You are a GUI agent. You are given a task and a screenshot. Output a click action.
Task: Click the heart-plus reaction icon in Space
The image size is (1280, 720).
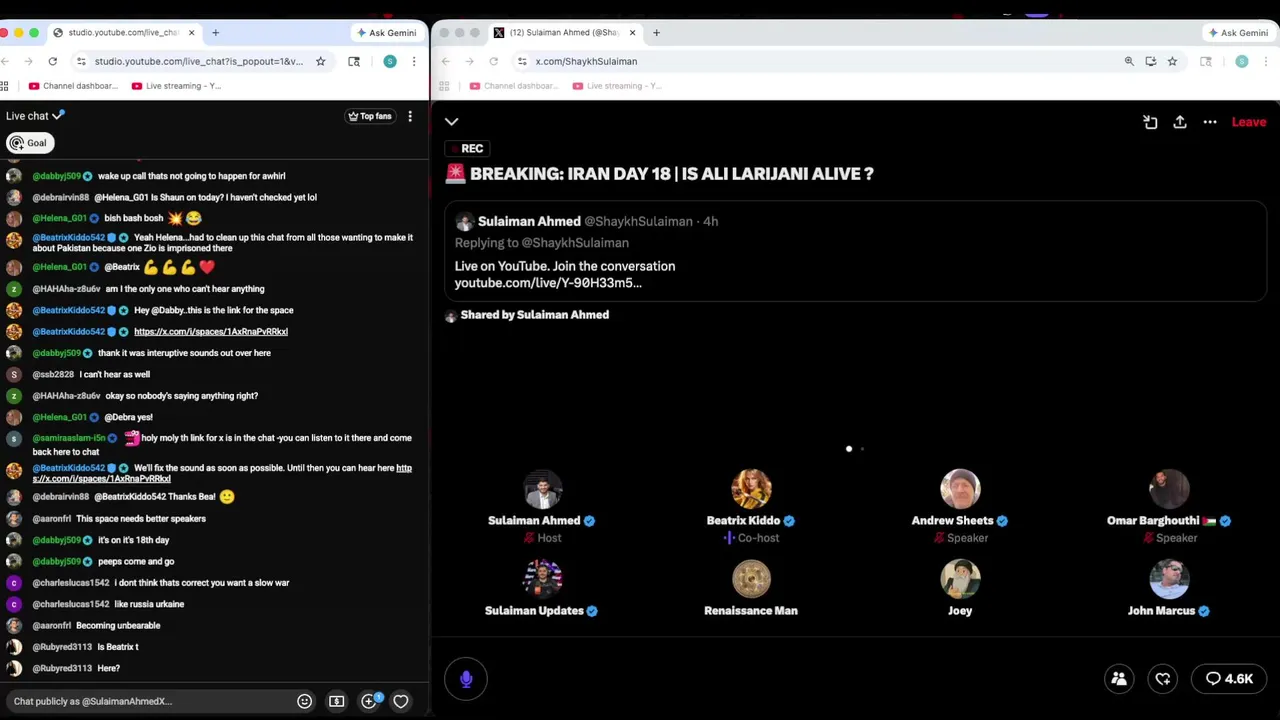click(1163, 679)
